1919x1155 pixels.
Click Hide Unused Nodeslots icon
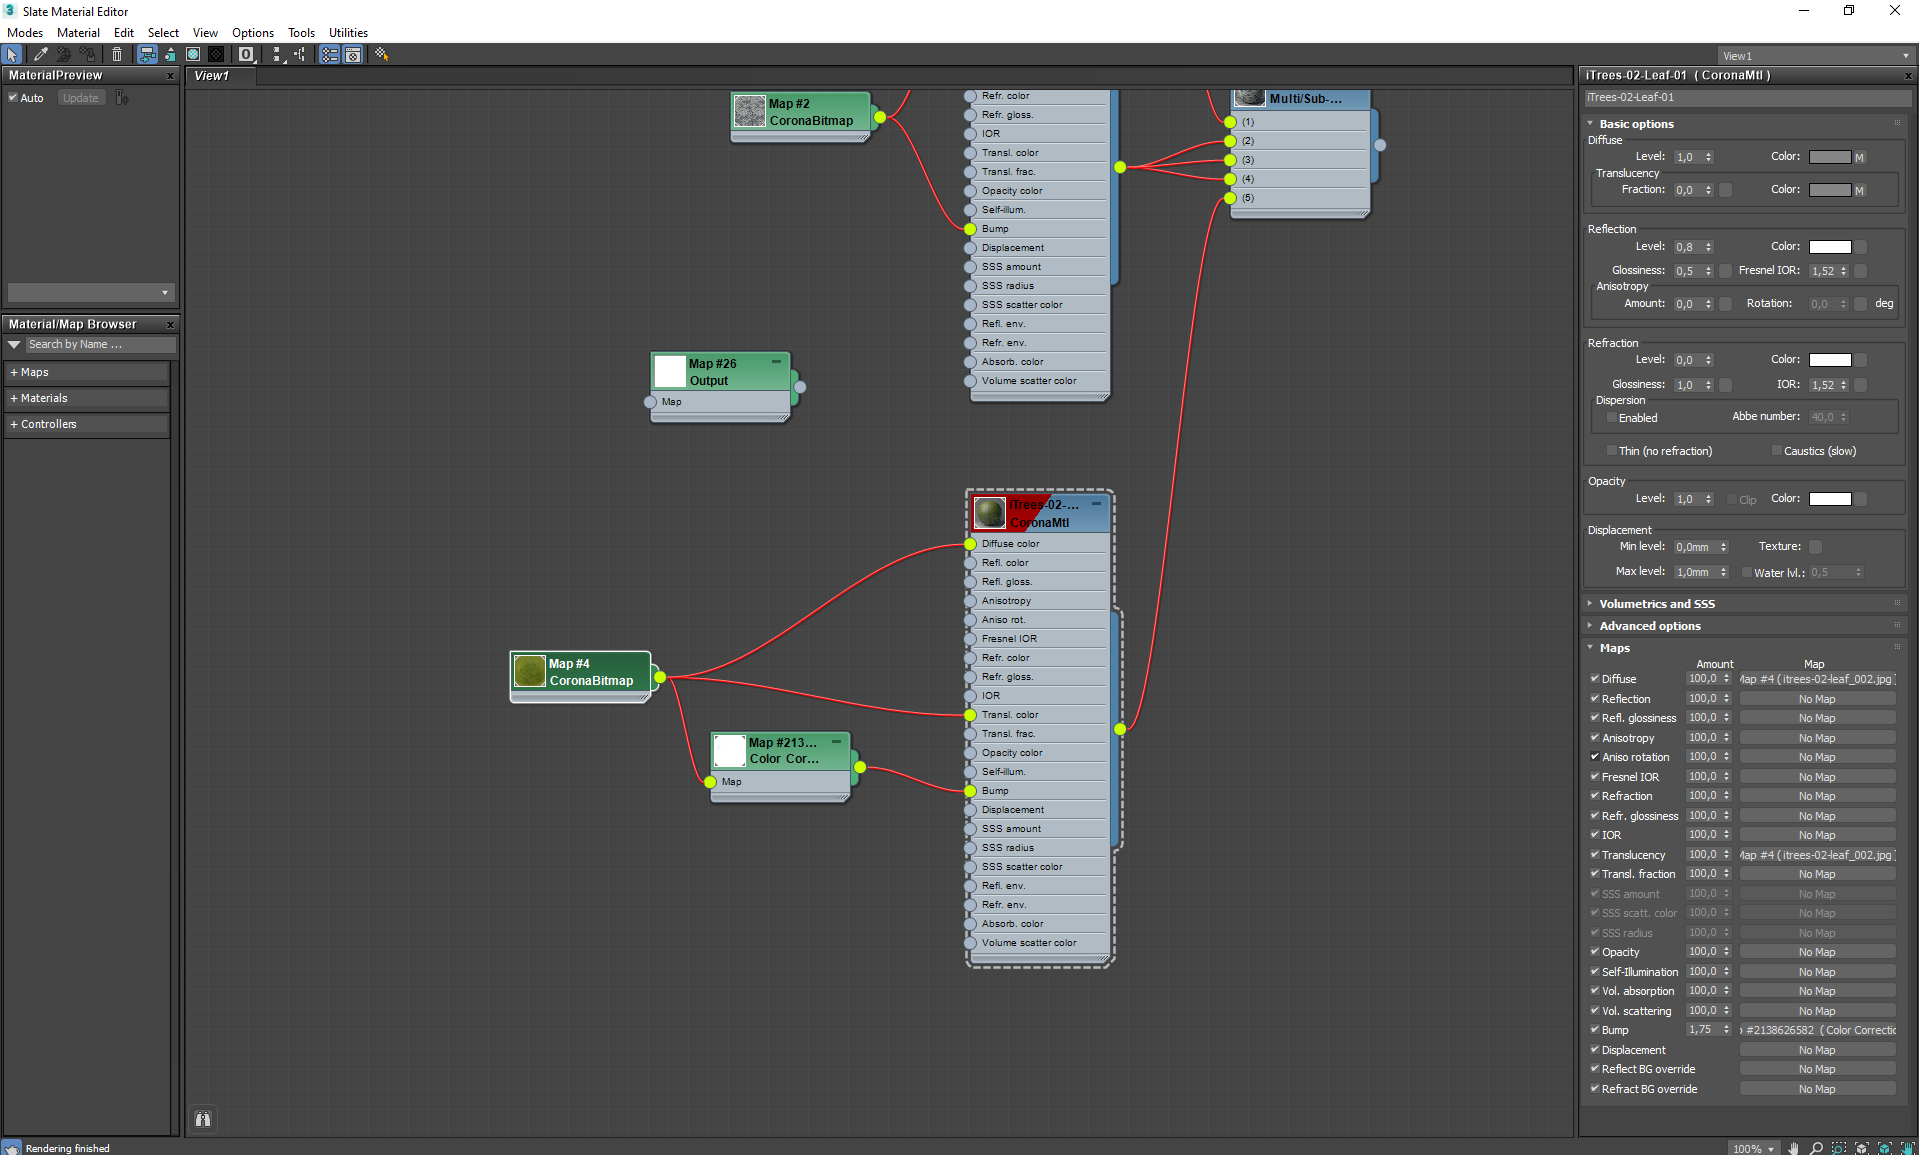pyautogui.click(x=170, y=55)
